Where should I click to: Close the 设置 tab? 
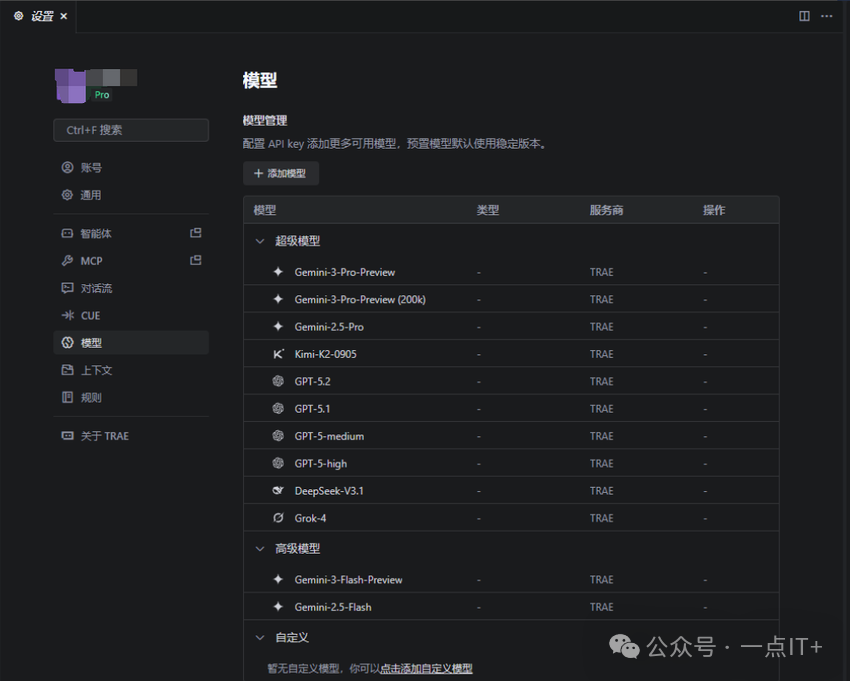[x=63, y=16]
